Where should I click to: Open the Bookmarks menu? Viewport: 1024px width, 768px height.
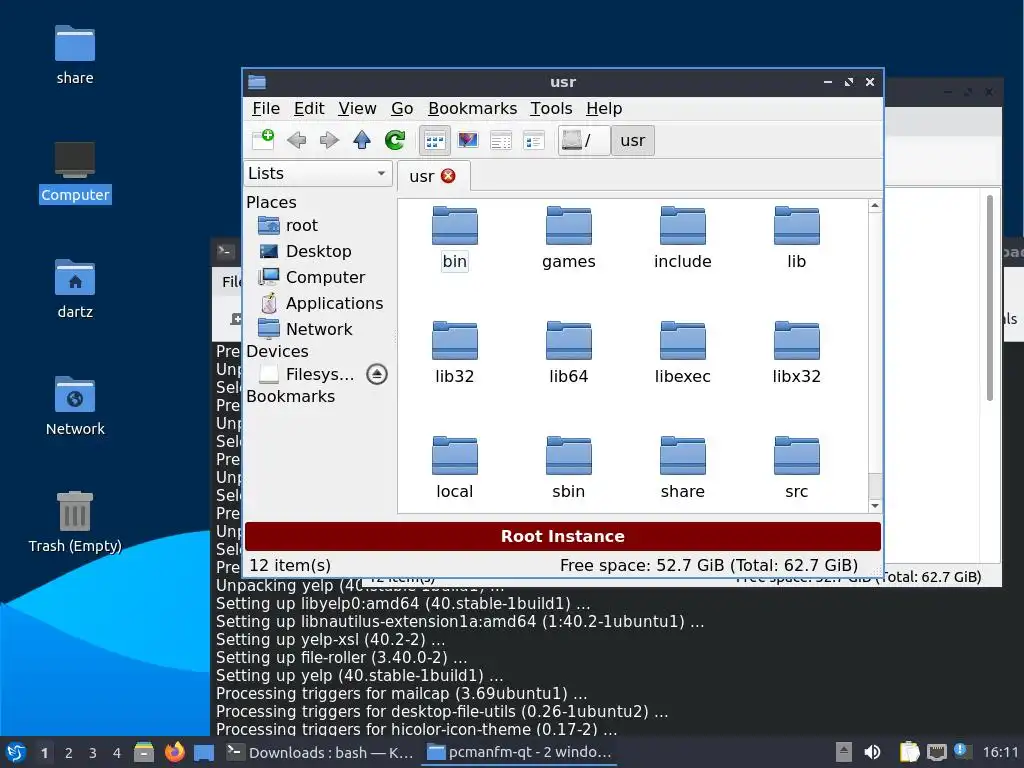472,108
